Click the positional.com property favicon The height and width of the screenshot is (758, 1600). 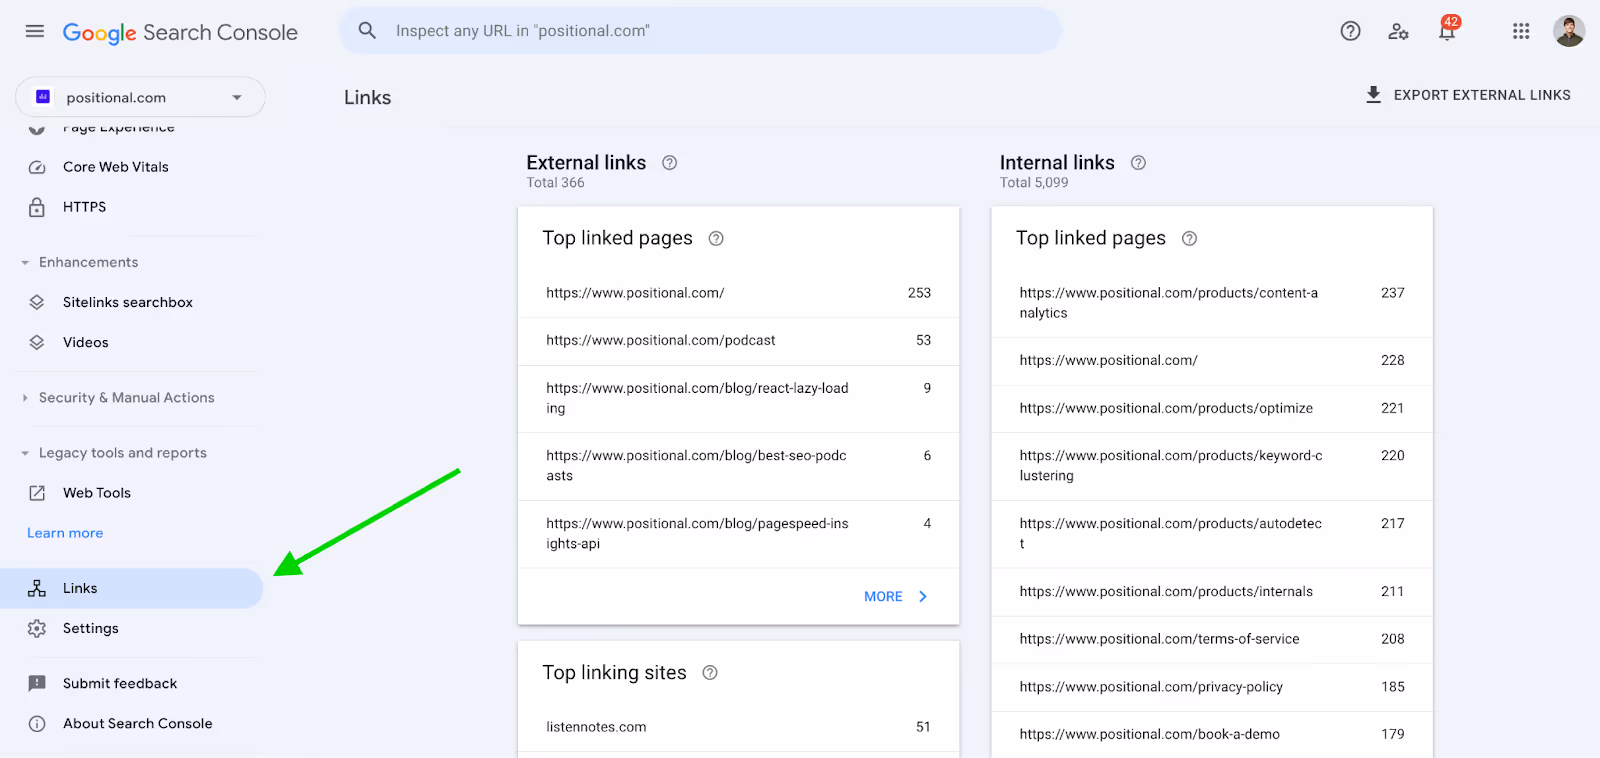click(x=43, y=97)
